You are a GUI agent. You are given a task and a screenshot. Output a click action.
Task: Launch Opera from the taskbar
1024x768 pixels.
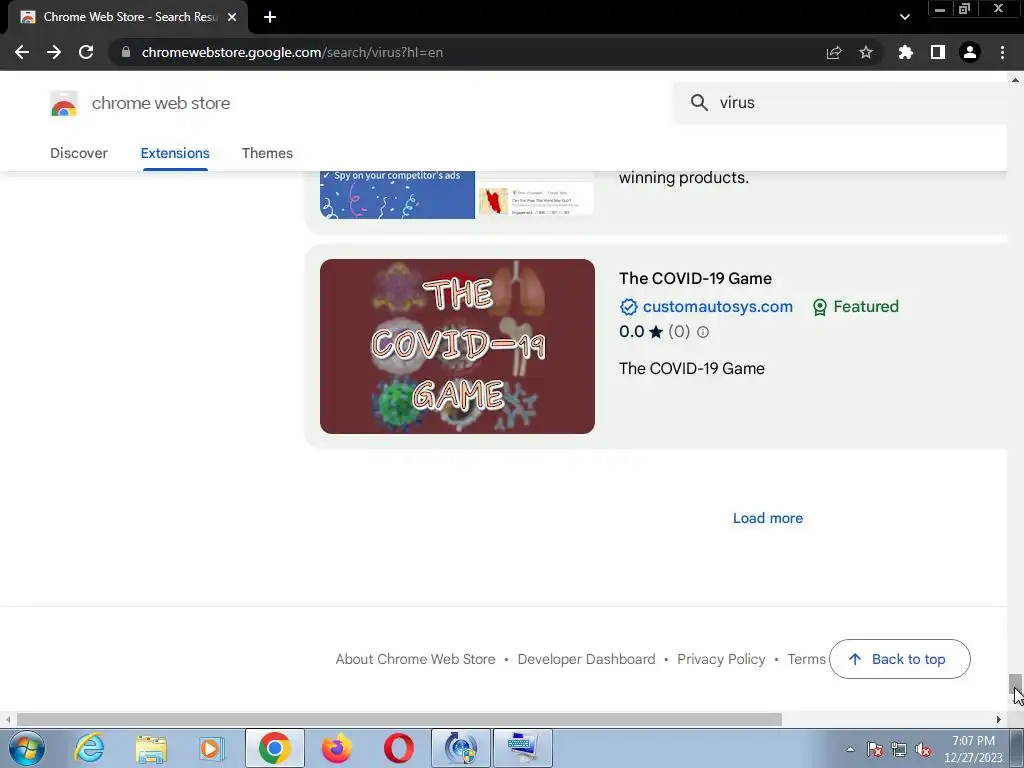[x=398, y=748]
